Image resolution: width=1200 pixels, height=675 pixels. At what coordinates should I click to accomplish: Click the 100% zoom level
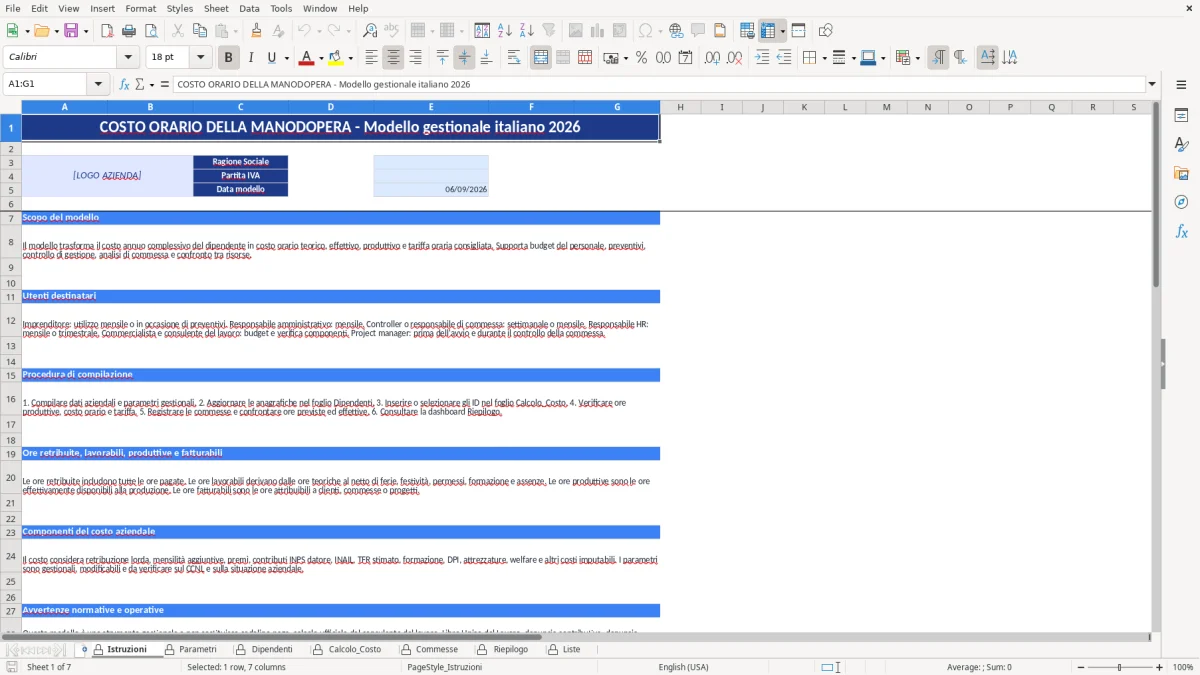click(x=1183, y=667)
